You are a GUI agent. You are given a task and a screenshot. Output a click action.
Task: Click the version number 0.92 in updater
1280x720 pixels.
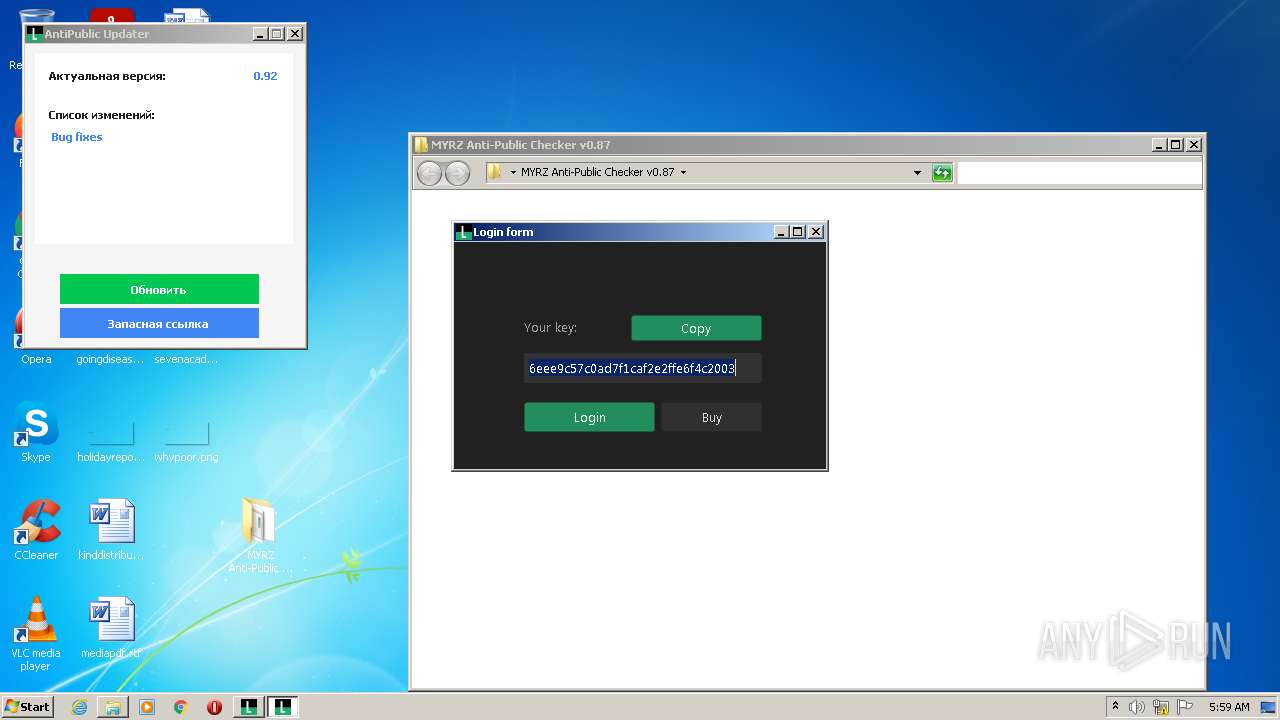265,76
